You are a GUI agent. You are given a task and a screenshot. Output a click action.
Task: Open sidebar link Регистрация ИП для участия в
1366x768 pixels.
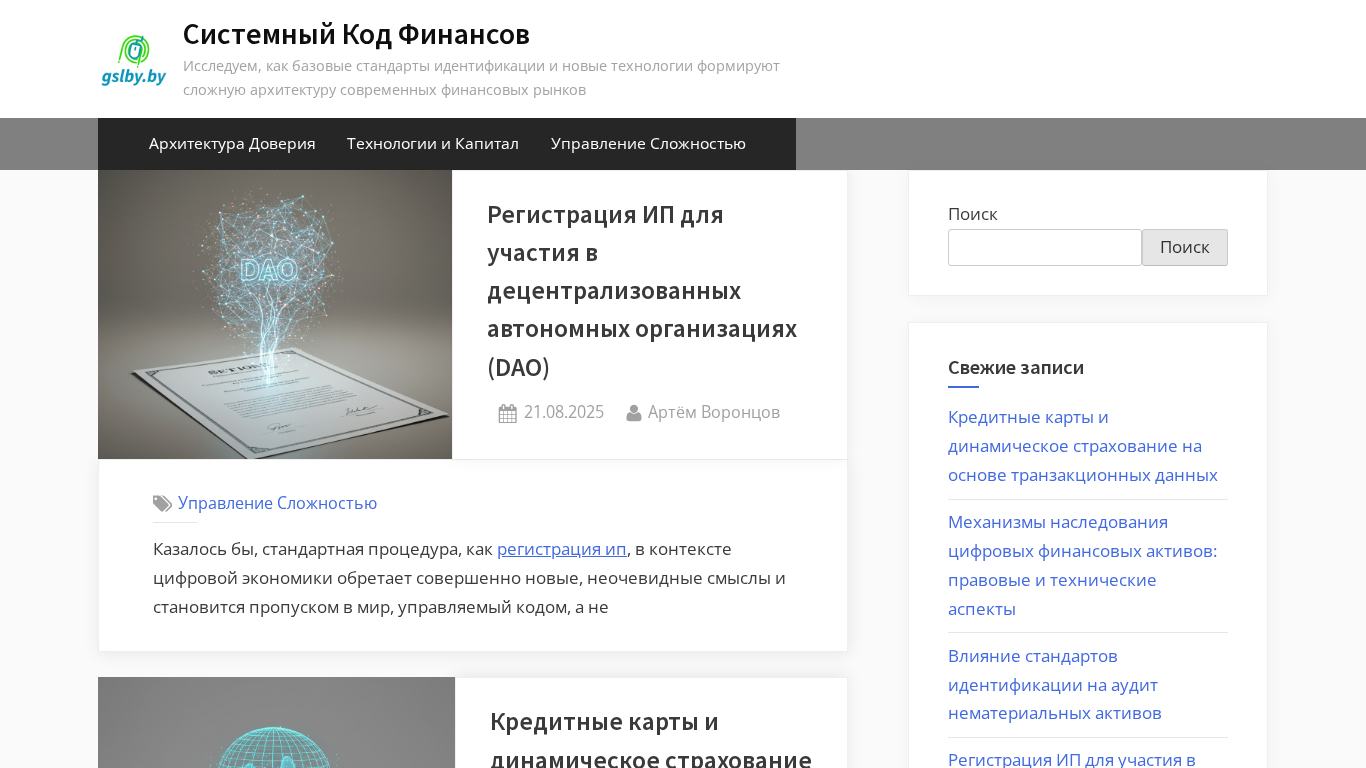tap(1072, 759)
